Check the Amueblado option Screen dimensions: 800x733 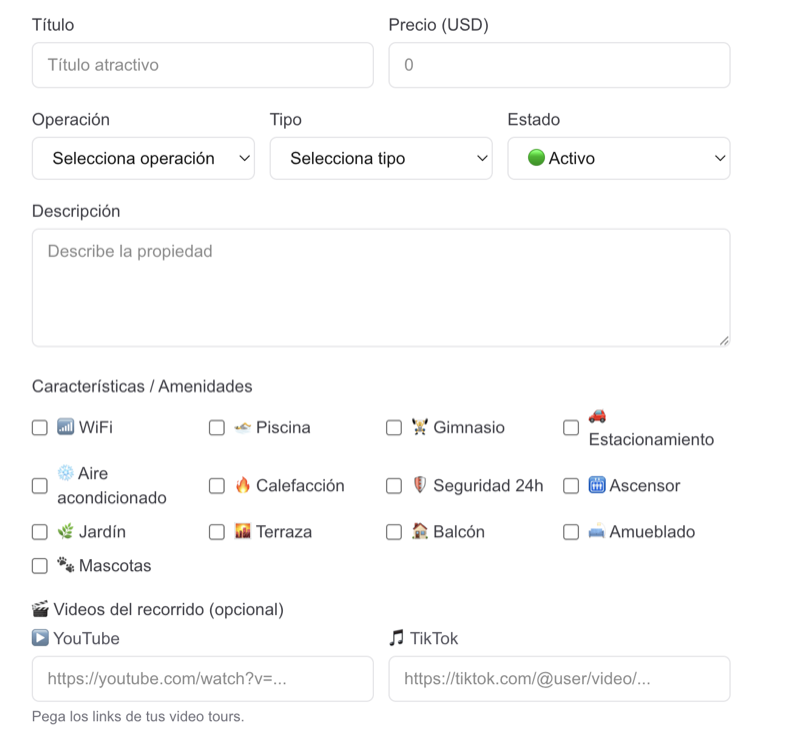tap(571, 532)
